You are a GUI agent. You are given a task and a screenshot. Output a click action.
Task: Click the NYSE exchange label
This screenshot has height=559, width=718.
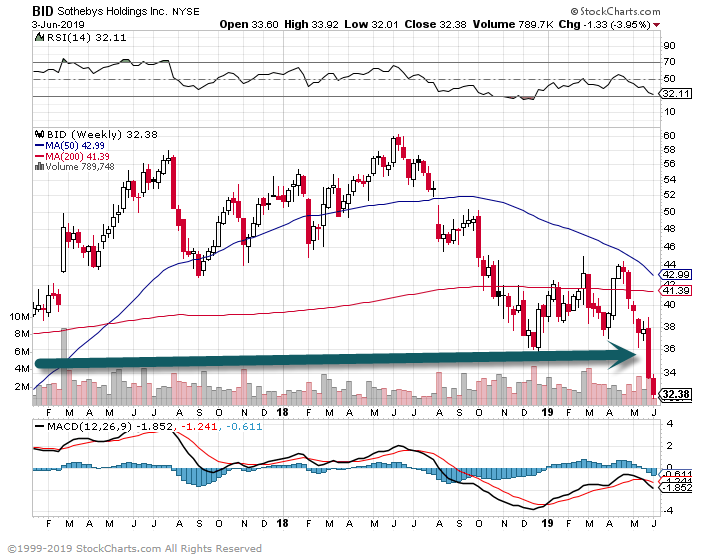[x=186, y=12]
